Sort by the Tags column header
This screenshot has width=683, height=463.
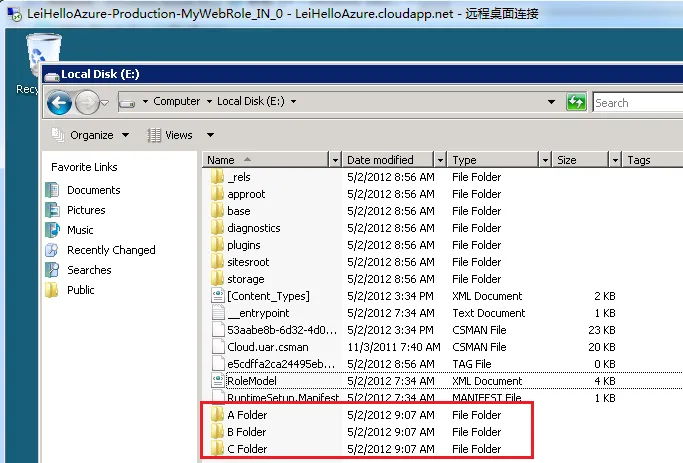click(652, 160)
